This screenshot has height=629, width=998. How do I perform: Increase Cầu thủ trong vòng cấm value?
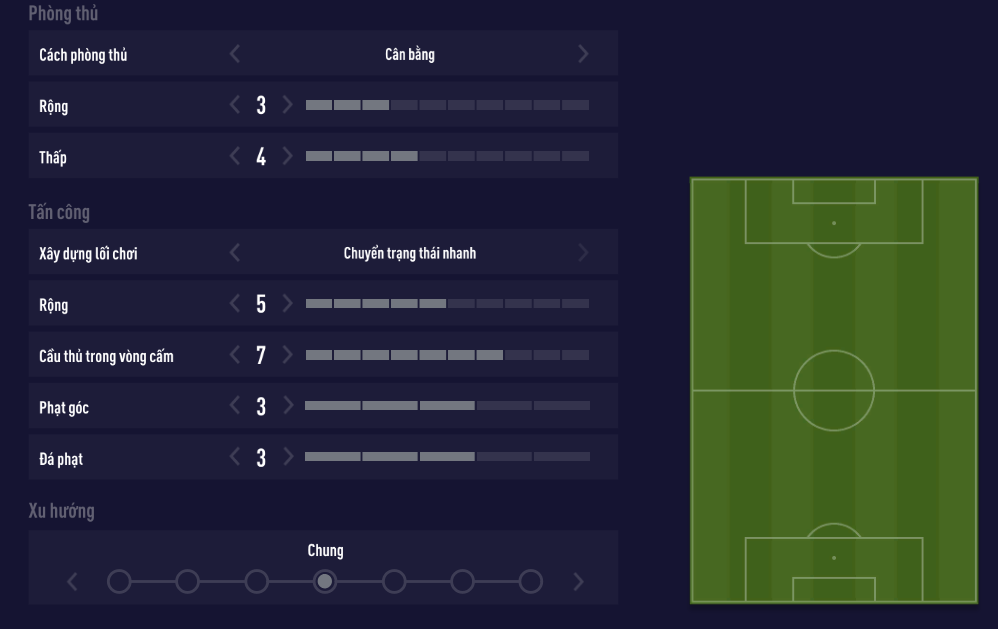(x=287, y=354)
